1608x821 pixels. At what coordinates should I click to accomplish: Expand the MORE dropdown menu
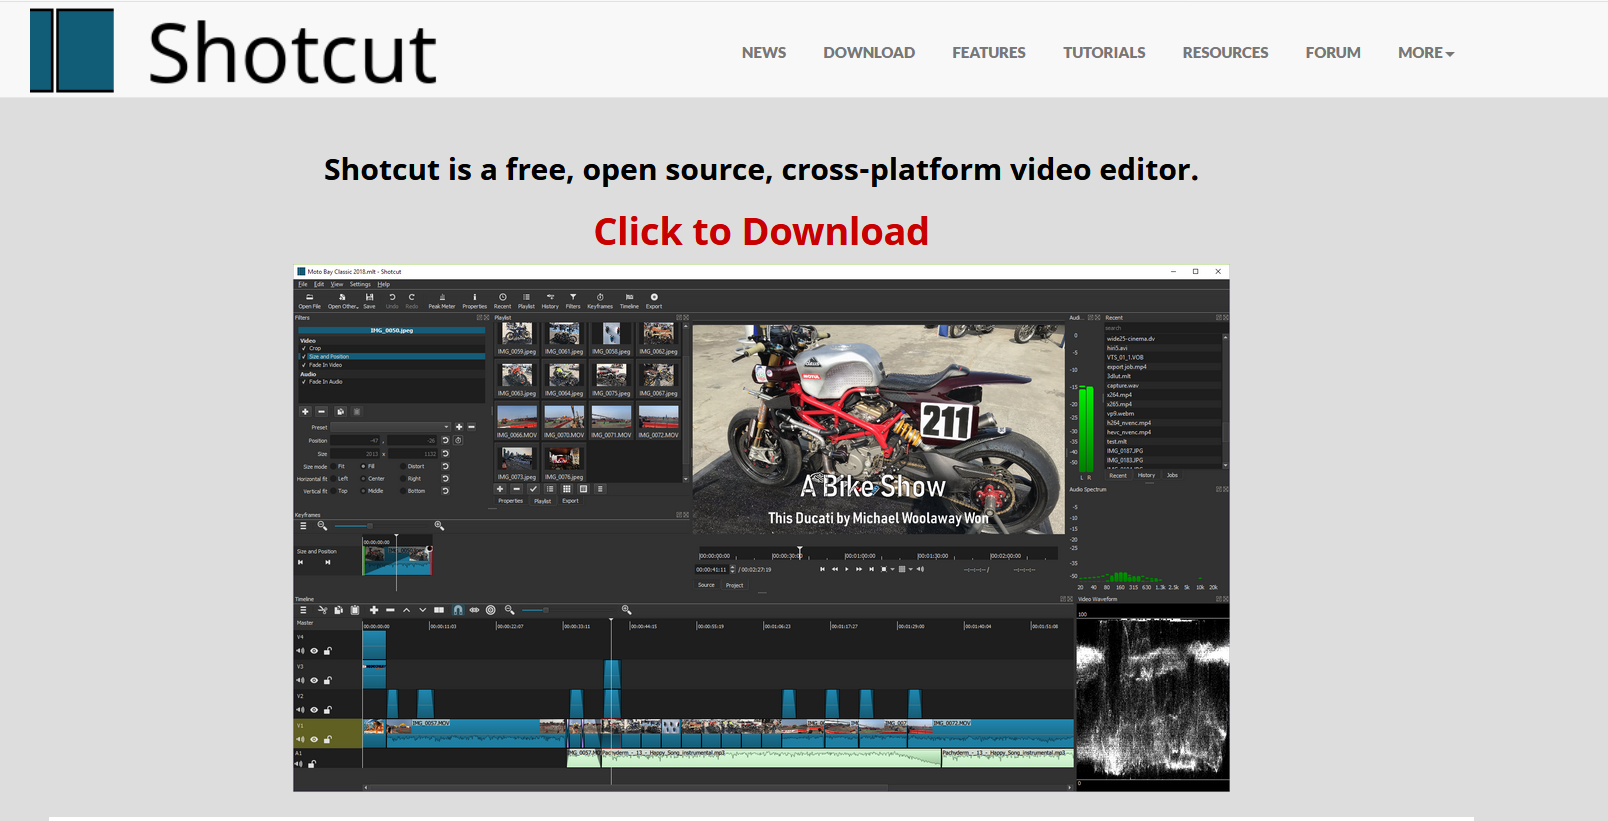click(x=1426, y=53)
